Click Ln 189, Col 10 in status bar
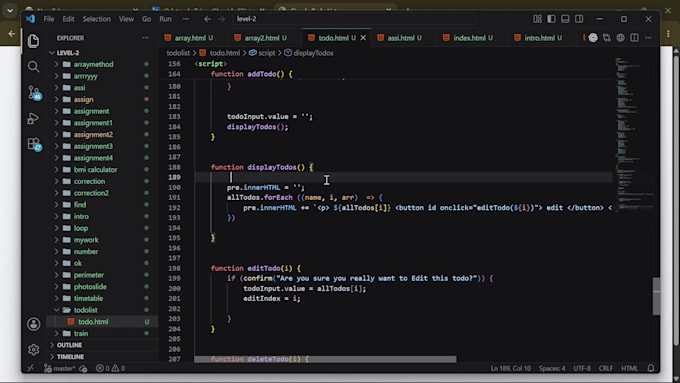This screenshot has width=680, height=383. click(510, 368)
